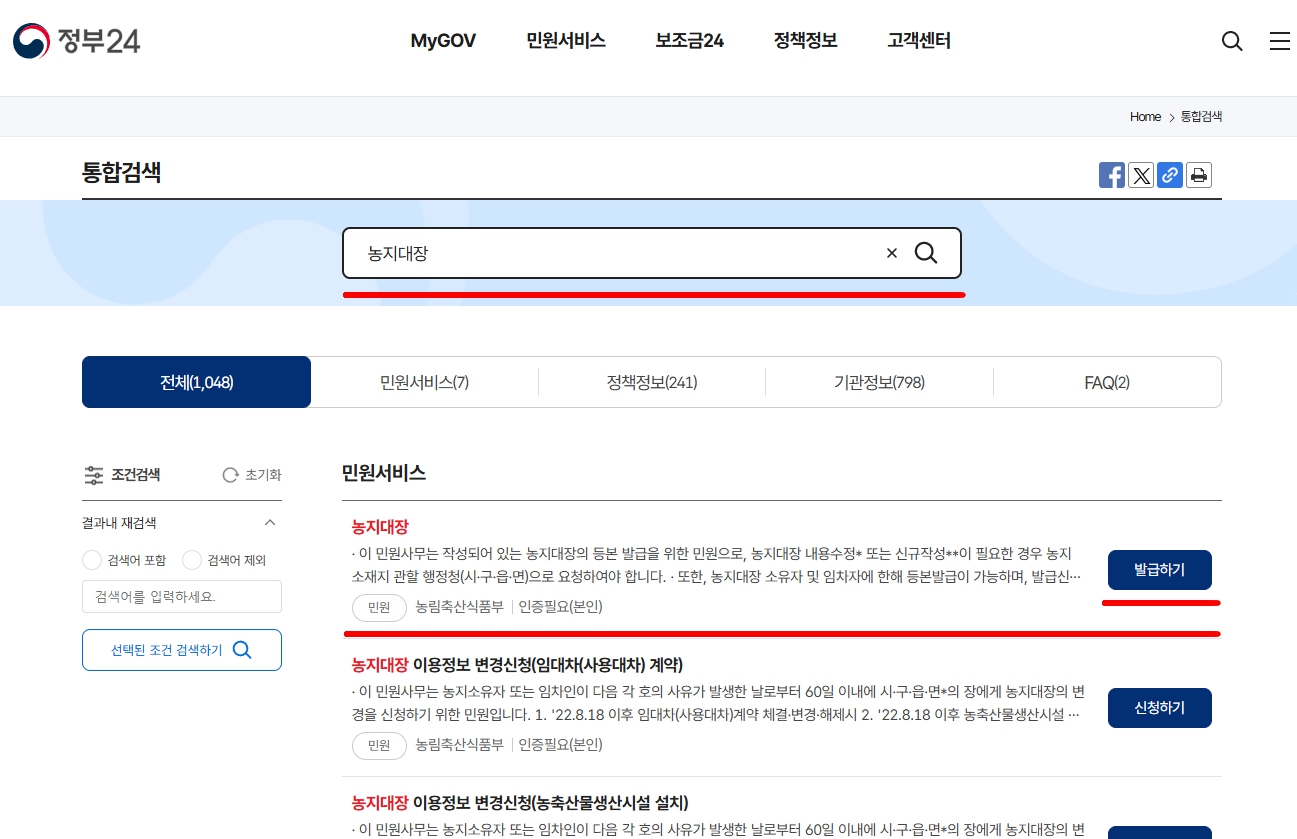
Task: Open the 민원서비스 menu
Action: tap(566, 41)
